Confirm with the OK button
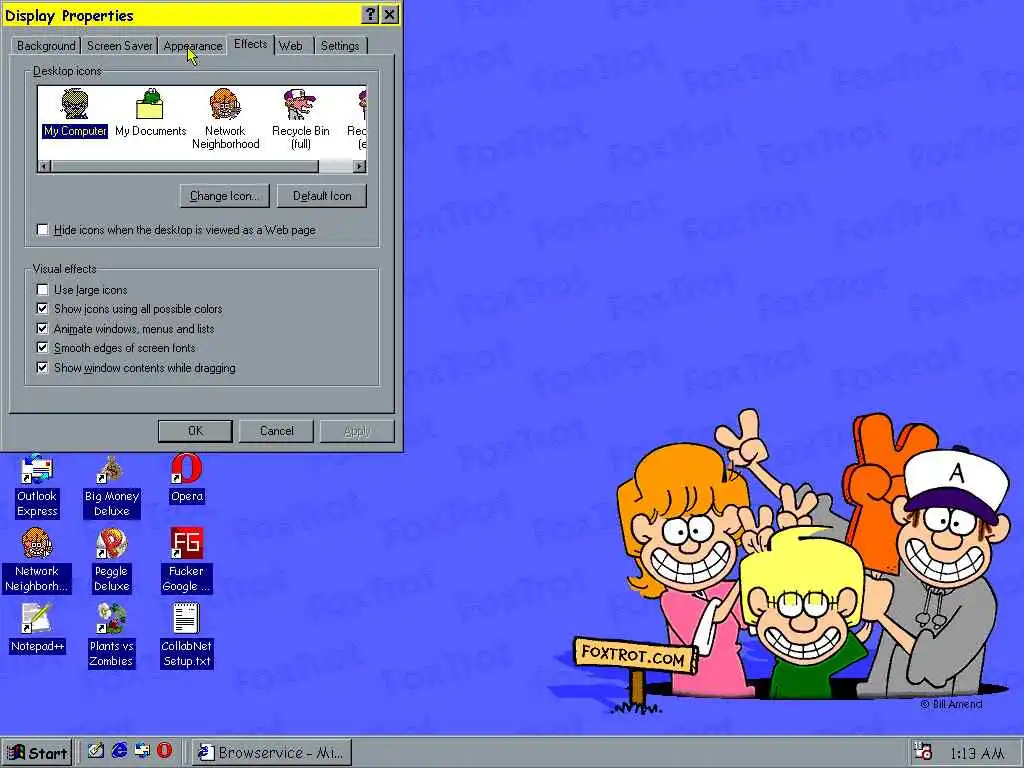1024x768 pixels. coord(195,431)
